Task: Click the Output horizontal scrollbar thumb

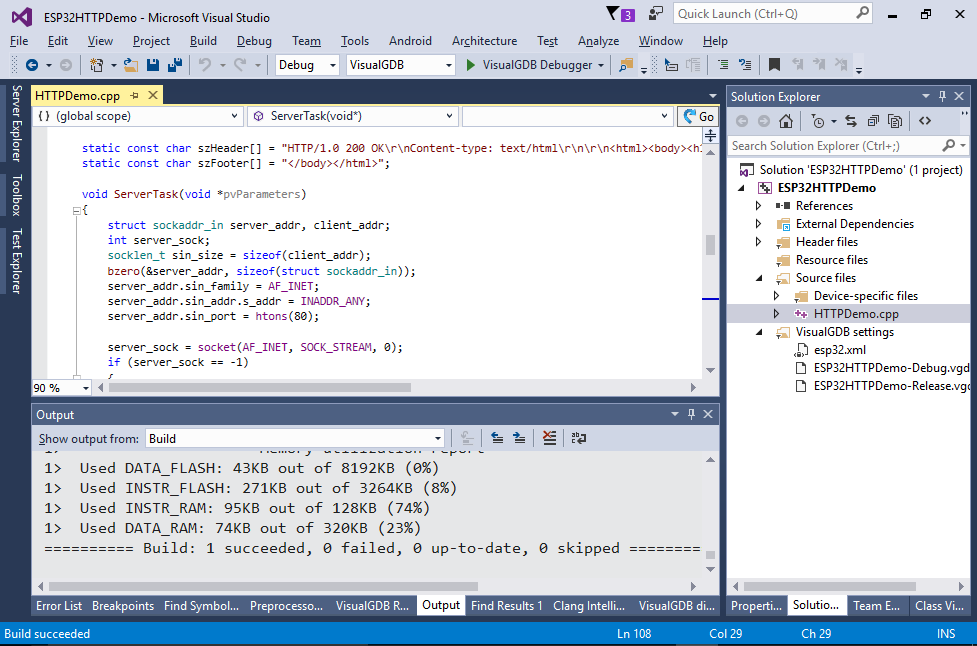Action: [x=264, y=586]
